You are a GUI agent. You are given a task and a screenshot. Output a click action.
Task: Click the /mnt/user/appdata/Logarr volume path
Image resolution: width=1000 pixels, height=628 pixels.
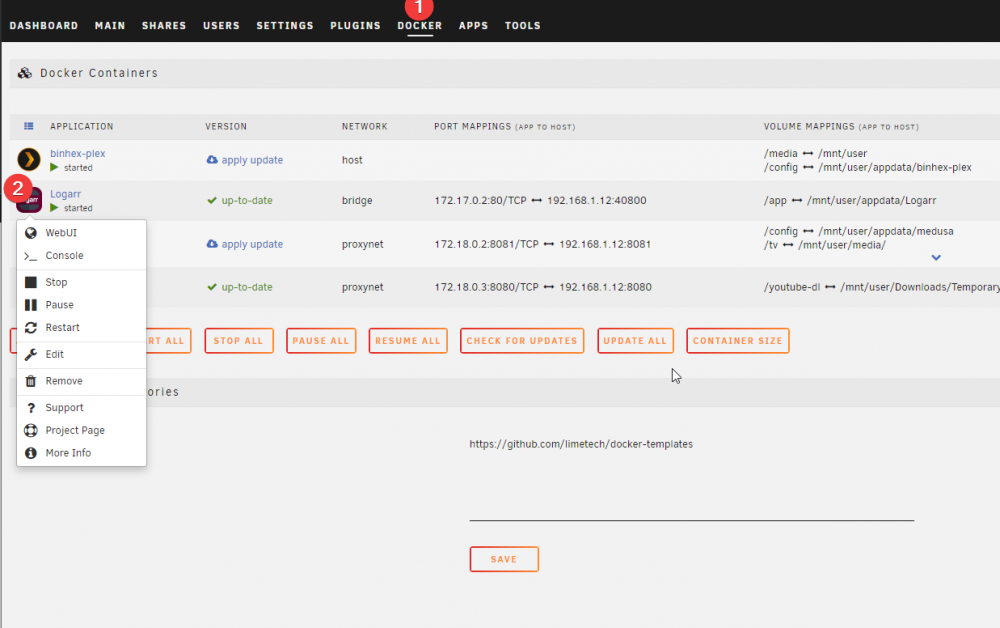pos(871,200)
